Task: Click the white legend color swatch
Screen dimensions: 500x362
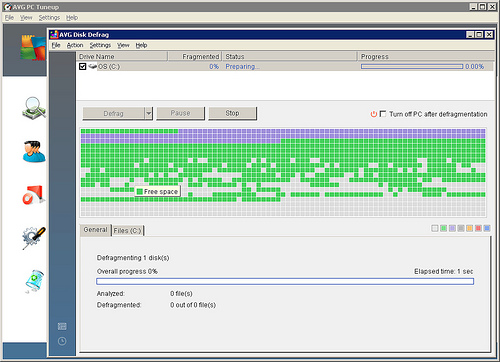Action: (435, 228)
